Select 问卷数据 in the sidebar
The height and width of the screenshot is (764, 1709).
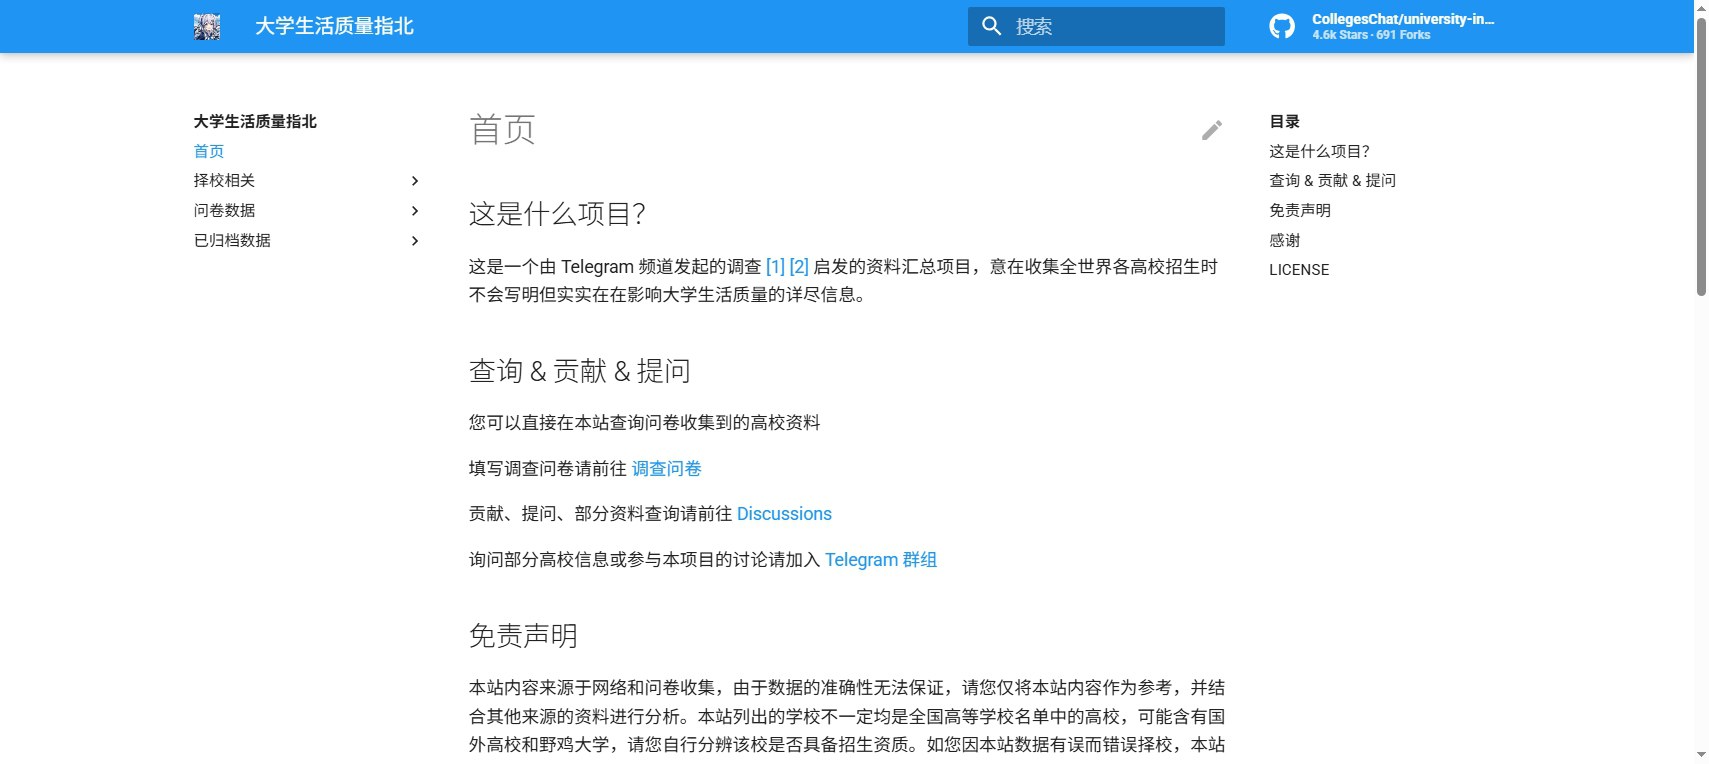pos(224,211)
